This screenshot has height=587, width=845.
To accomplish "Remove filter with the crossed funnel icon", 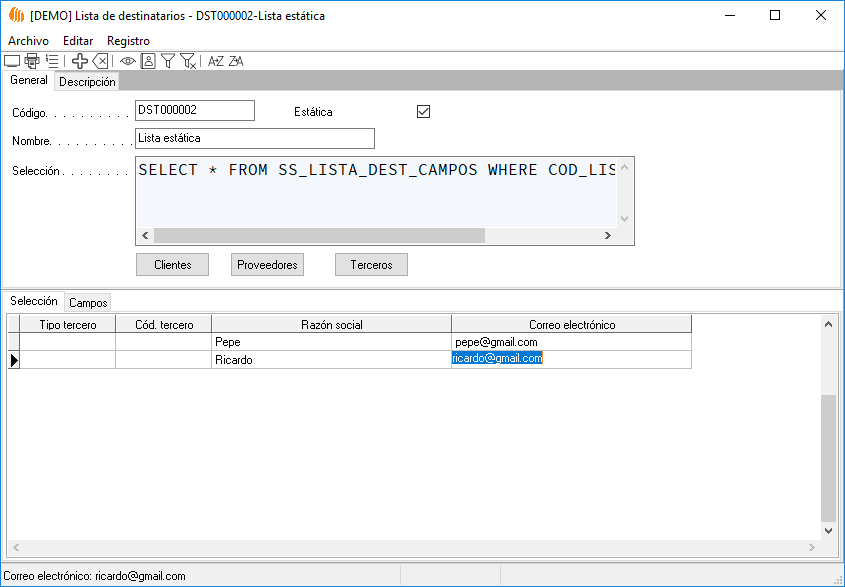I will (x=188, y=61).
